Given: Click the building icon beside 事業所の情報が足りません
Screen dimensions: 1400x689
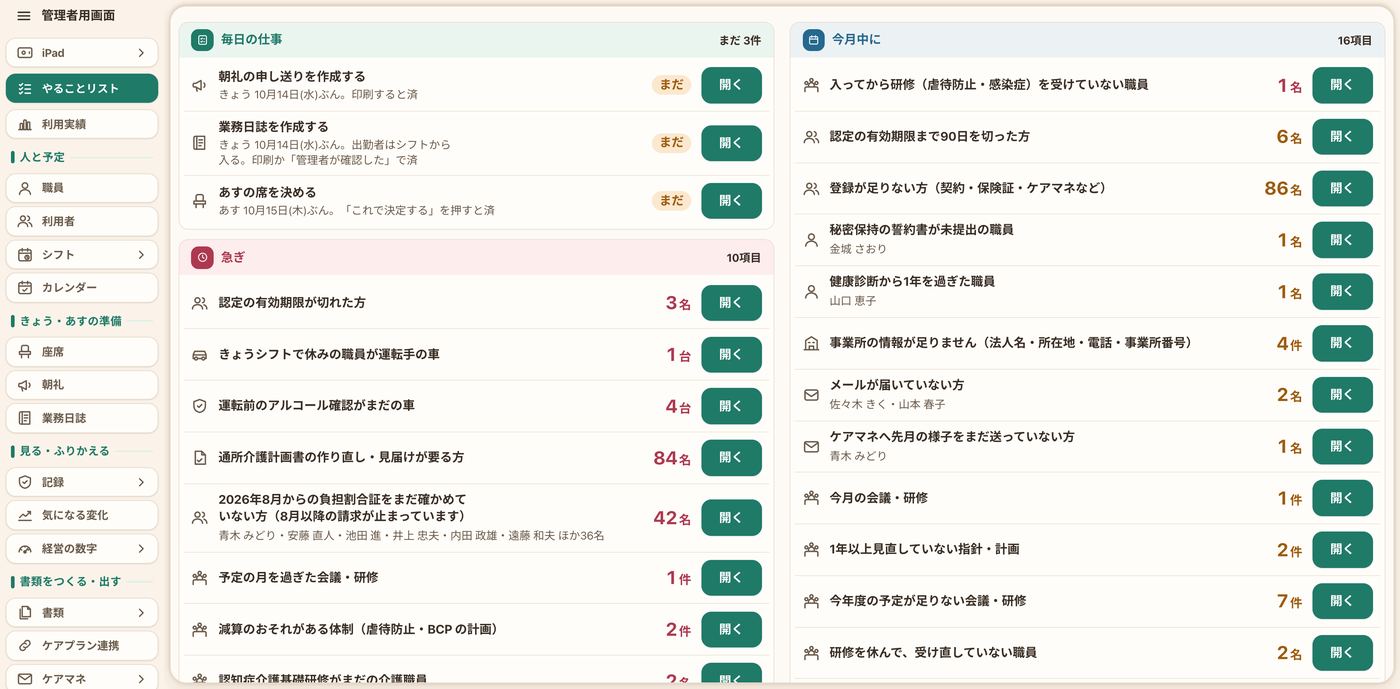Looking at the screenshot, I should 811,344.
